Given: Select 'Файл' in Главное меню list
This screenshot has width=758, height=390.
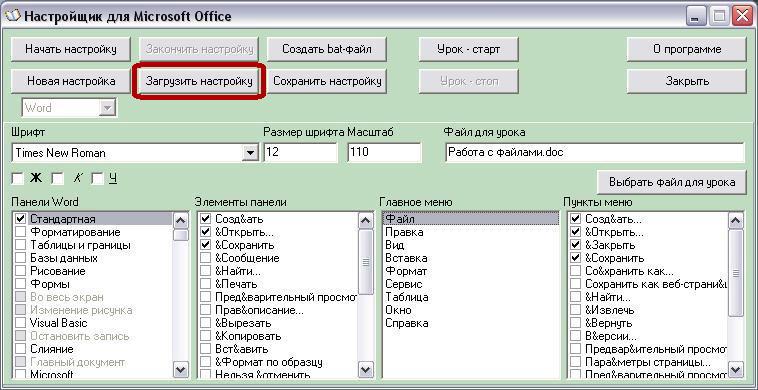Looking at the screenshot, I should click(470, 219).
